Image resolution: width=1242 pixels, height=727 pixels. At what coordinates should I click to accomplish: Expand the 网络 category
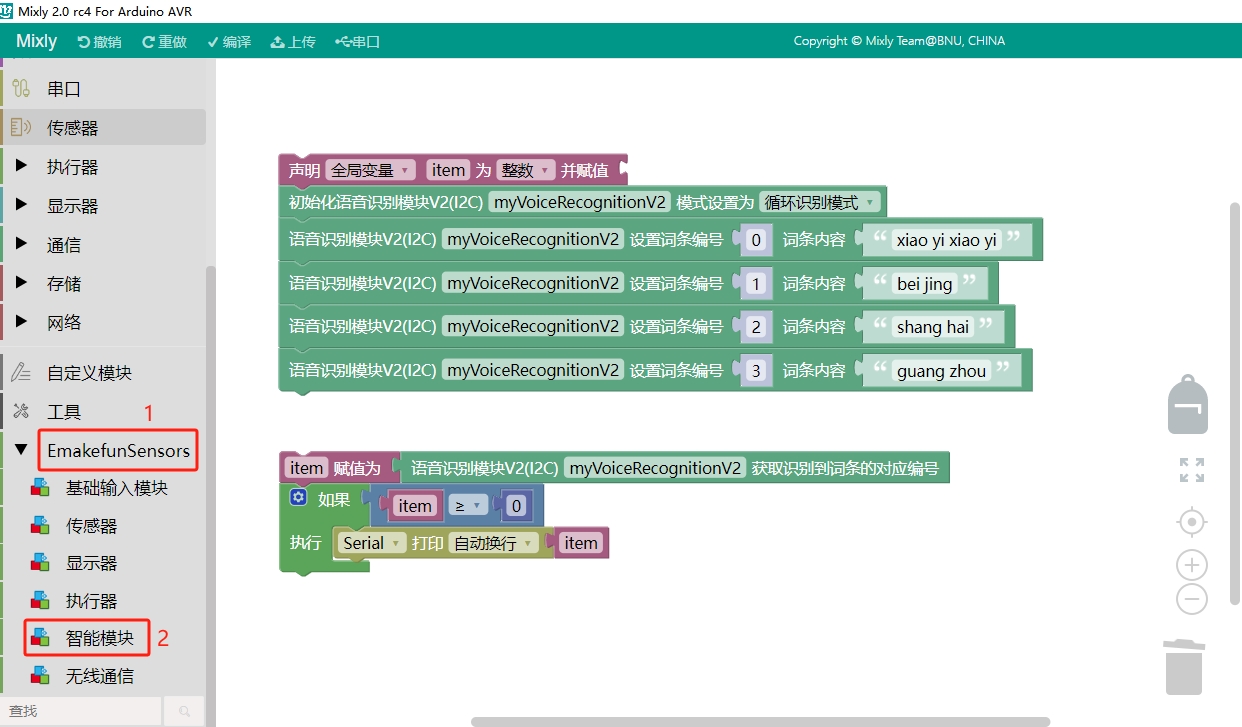click(x=103, y=323)
